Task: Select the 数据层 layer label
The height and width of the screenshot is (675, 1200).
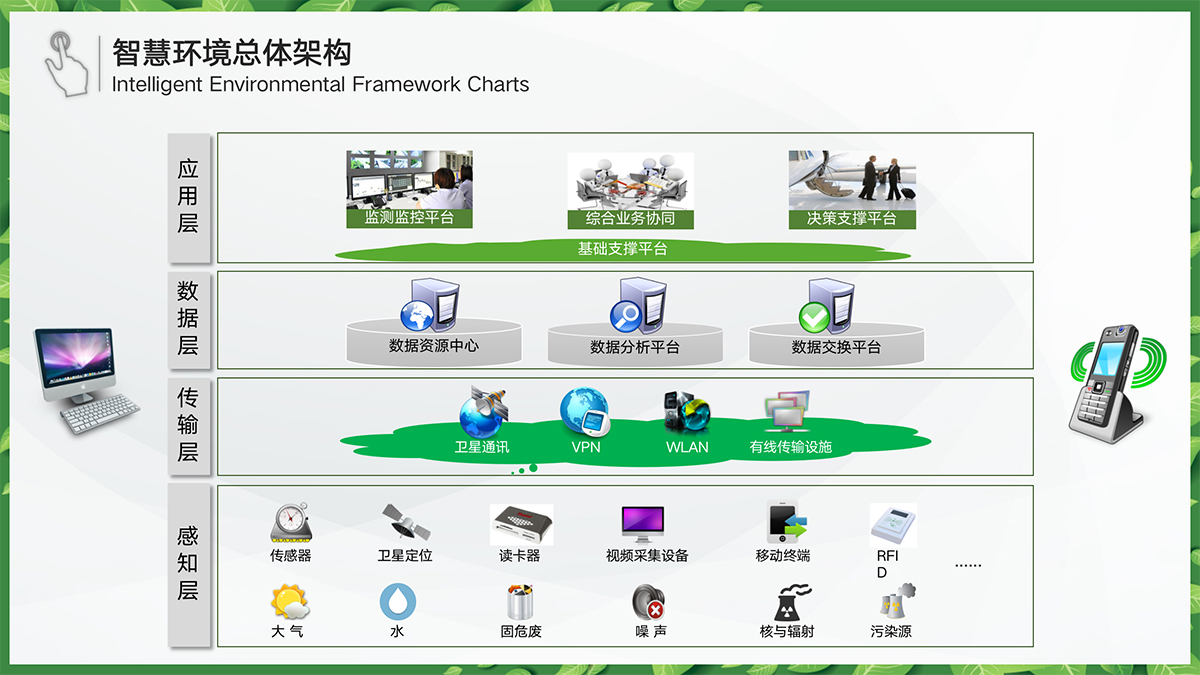Action: pyautogui.click(x=189, y=319)
